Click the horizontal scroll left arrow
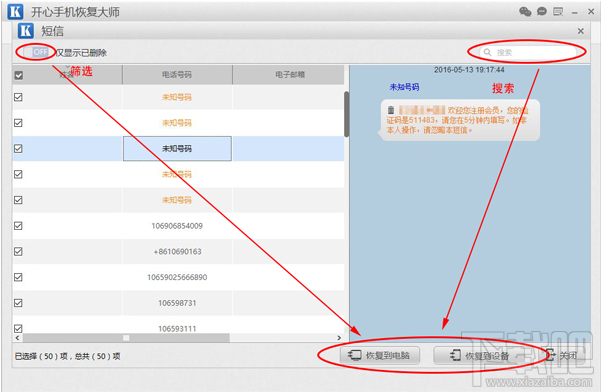Viewport: 601px width, 392px height. [17, 338]
